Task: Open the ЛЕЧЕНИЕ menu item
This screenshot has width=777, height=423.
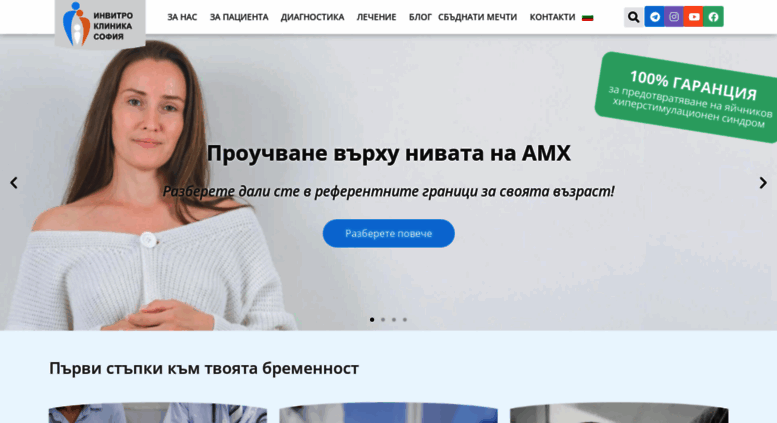Action: click(376, 17)
